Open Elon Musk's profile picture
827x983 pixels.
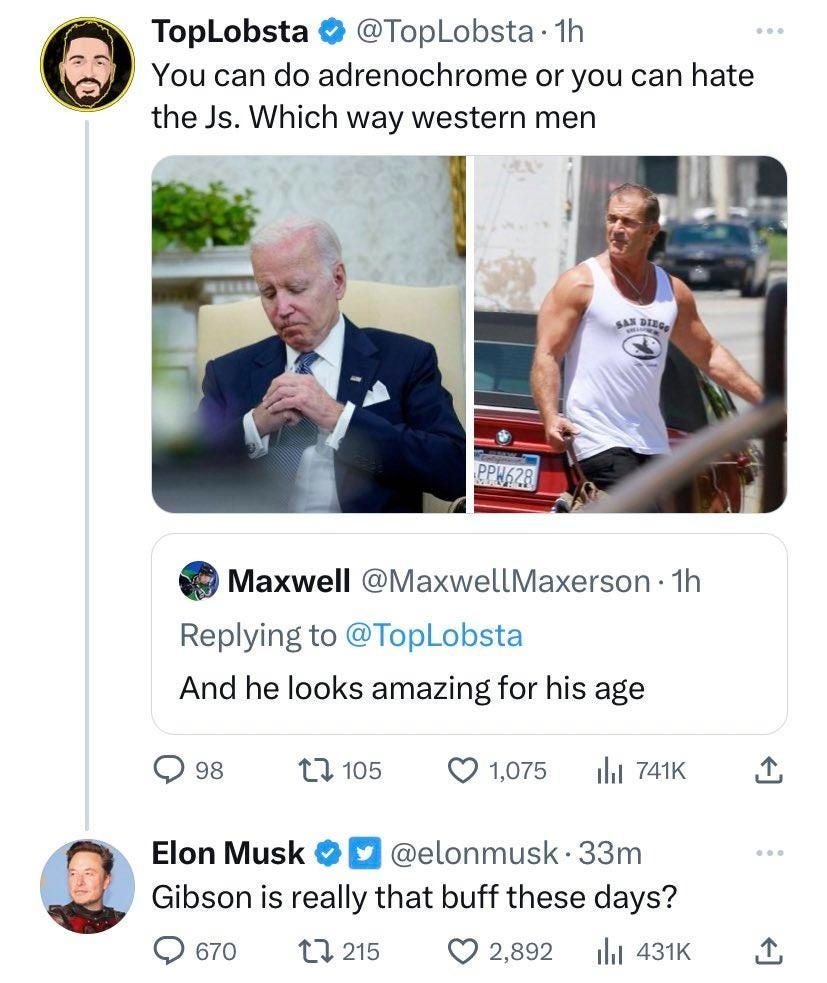pos(87,886)
